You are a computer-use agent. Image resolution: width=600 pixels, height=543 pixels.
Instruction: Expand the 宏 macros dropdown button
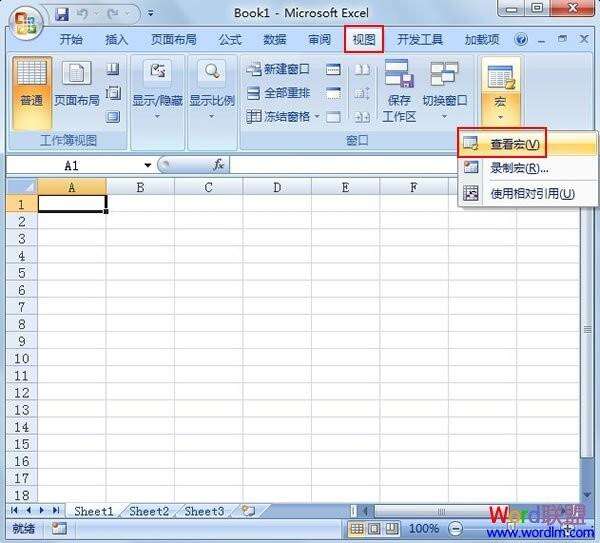tap(501, 92)
